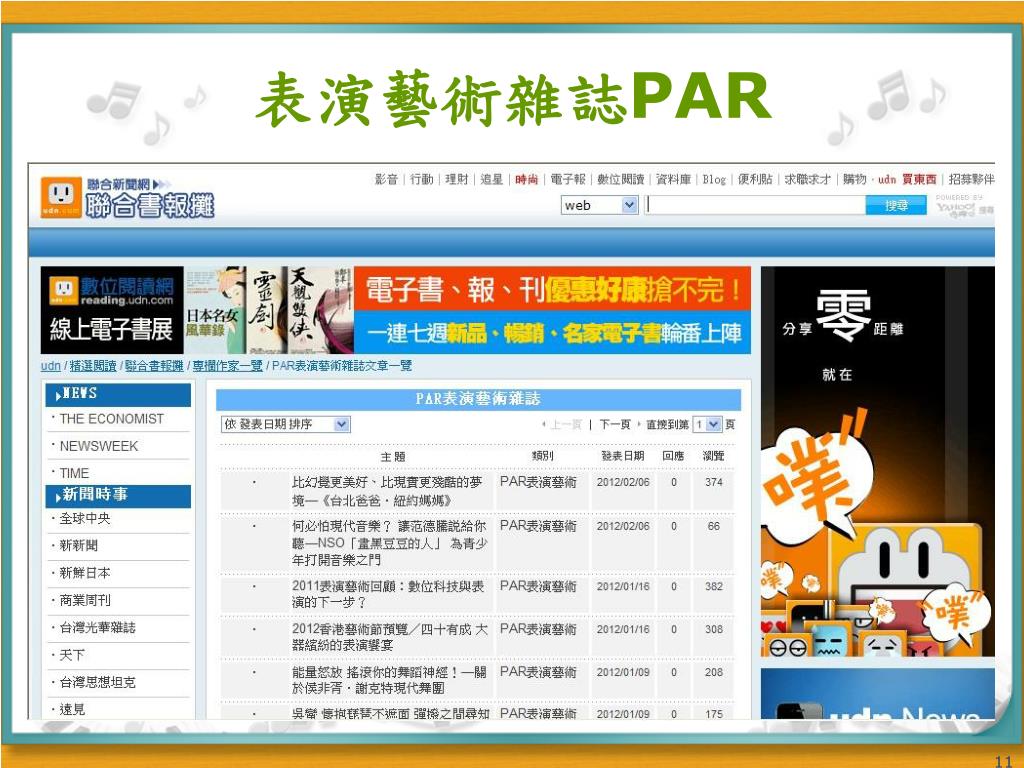
Task: Go to 聯合書報攤 breadcrumb link
Action: [154, 366]
